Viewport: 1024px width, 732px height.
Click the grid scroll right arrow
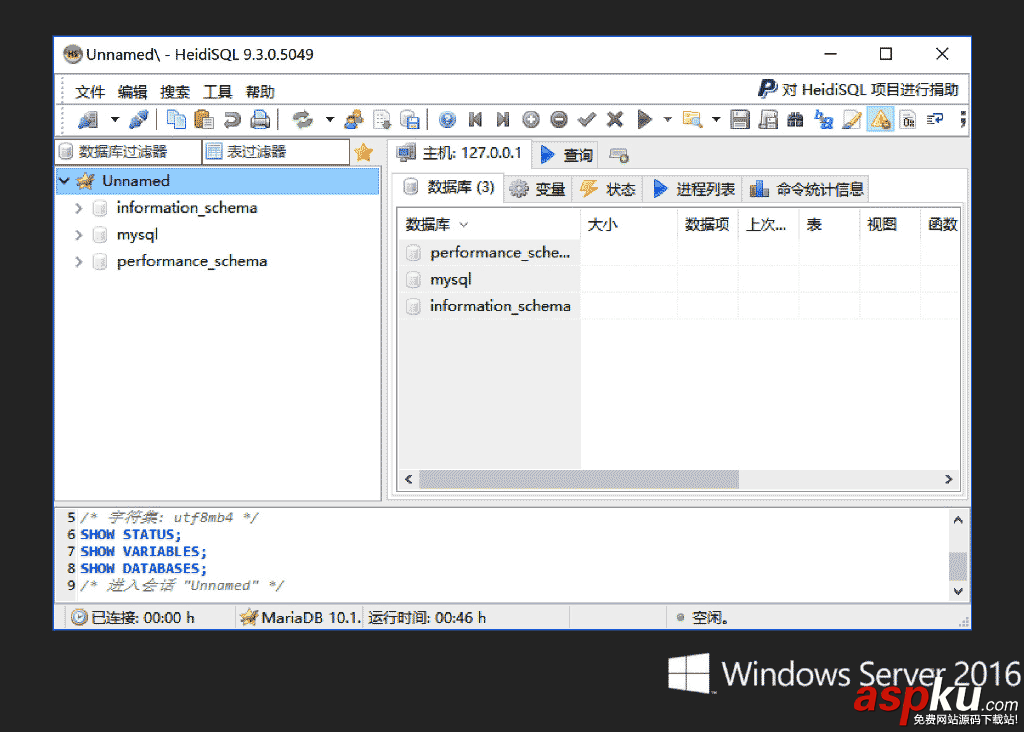point(949,479)
